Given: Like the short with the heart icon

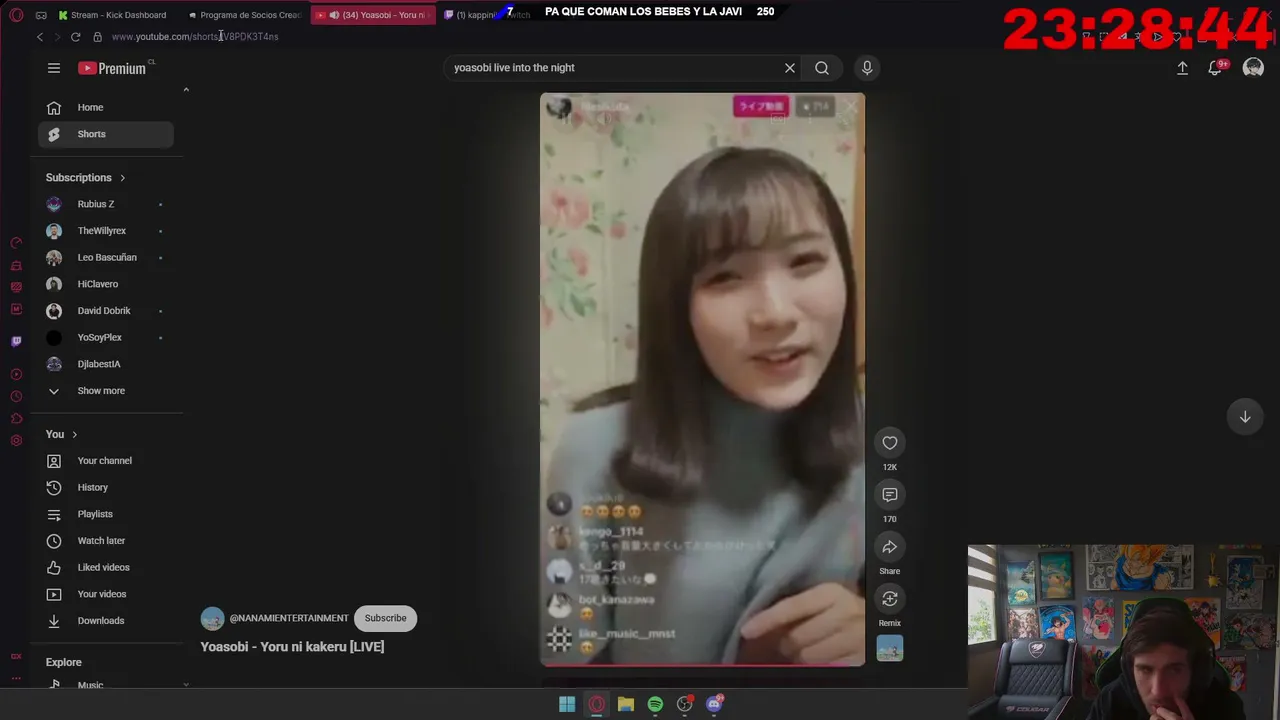Looking at the screenshot, I should pyautogui.click(x=890, y=443).
